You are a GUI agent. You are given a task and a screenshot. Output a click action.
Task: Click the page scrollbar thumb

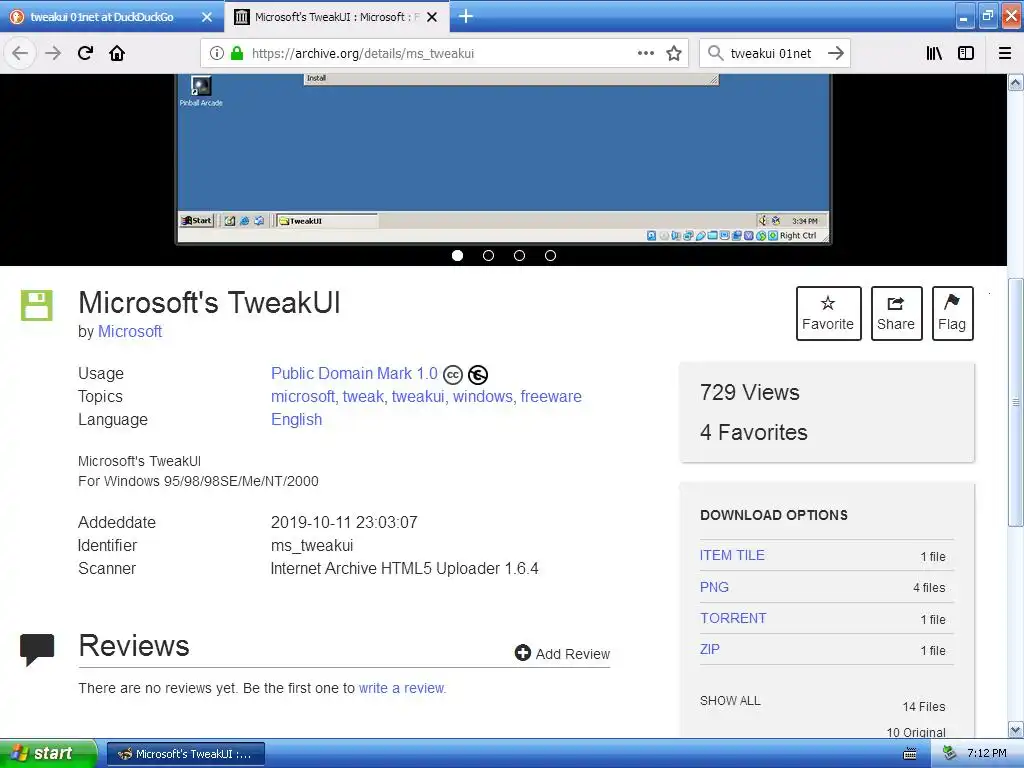(1016, 402)
